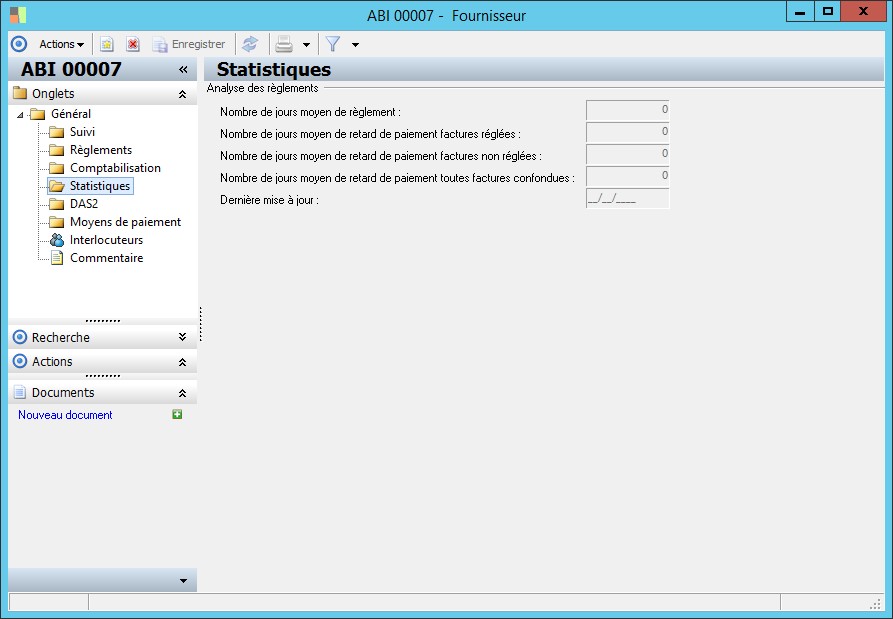Screen dimensions: 893x619
Task: Click the Règlements folder icon
Action: coord(56,150)
